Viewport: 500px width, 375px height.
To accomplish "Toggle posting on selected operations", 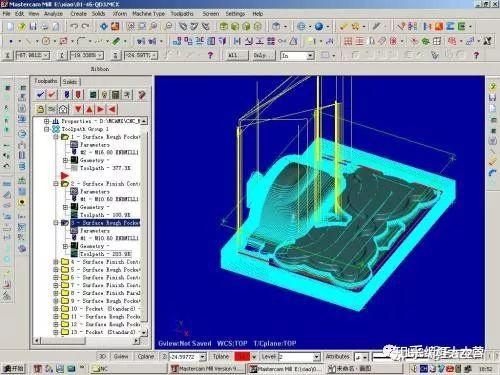I will [63, 109].
